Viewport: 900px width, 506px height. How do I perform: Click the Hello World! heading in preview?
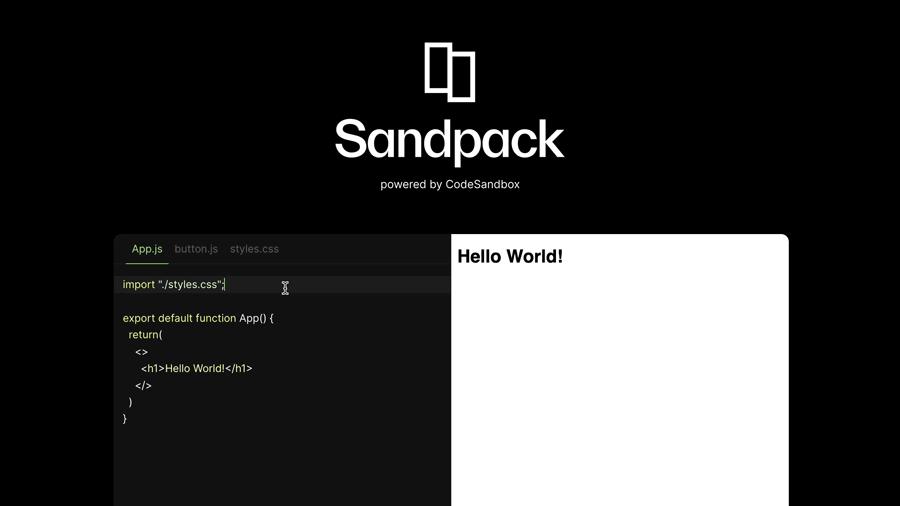(x=510, y=257)
